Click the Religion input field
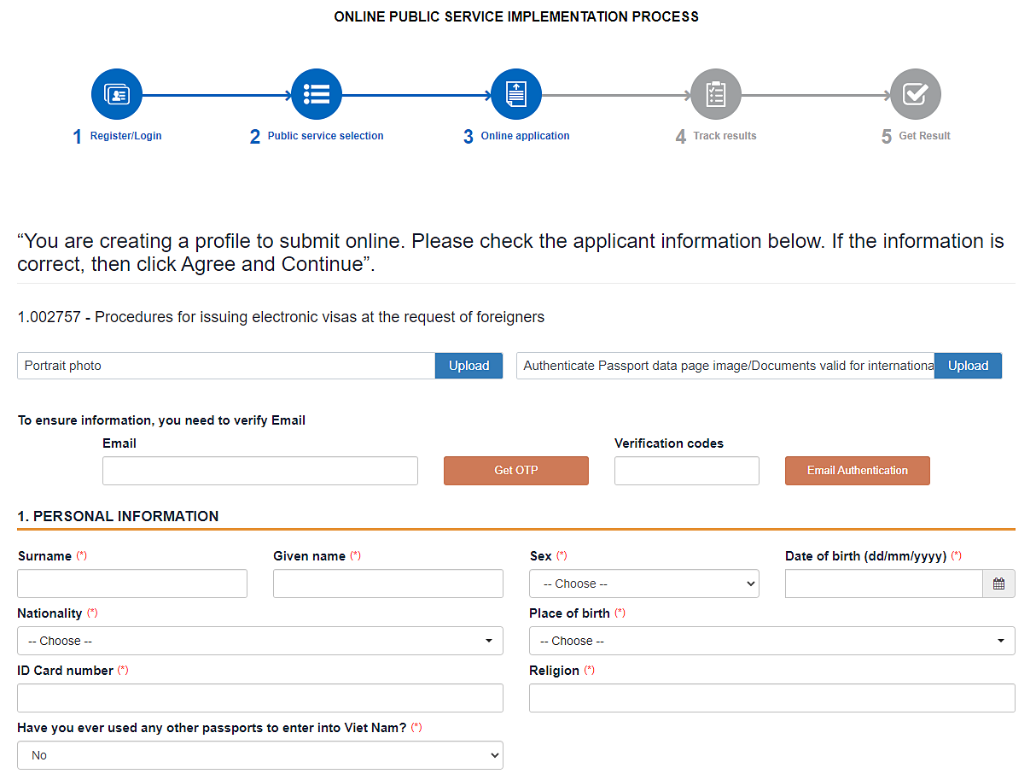Viewport: 1036px width, 777px height. [771, 698]
